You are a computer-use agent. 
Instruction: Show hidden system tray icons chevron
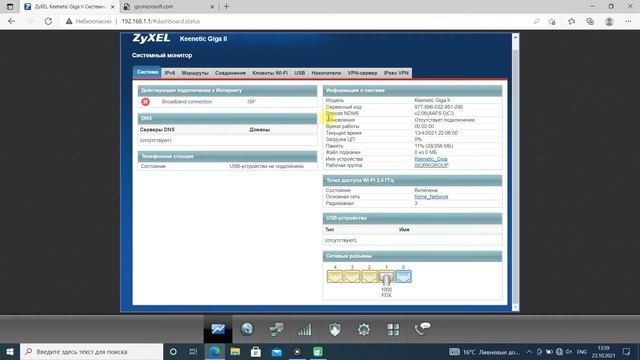click(x=529, y=351)
